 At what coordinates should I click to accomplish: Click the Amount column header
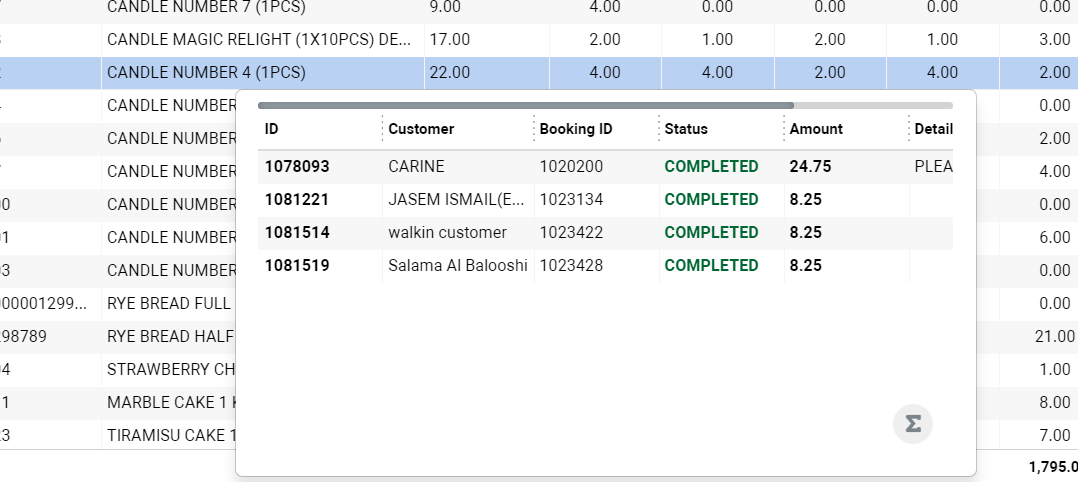coord(816,129)
